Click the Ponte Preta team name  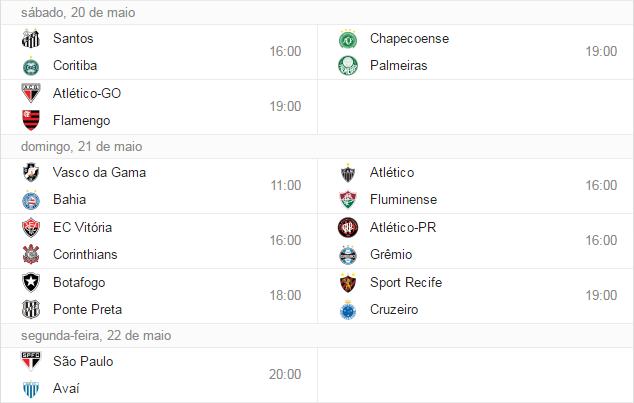[87, 310]
